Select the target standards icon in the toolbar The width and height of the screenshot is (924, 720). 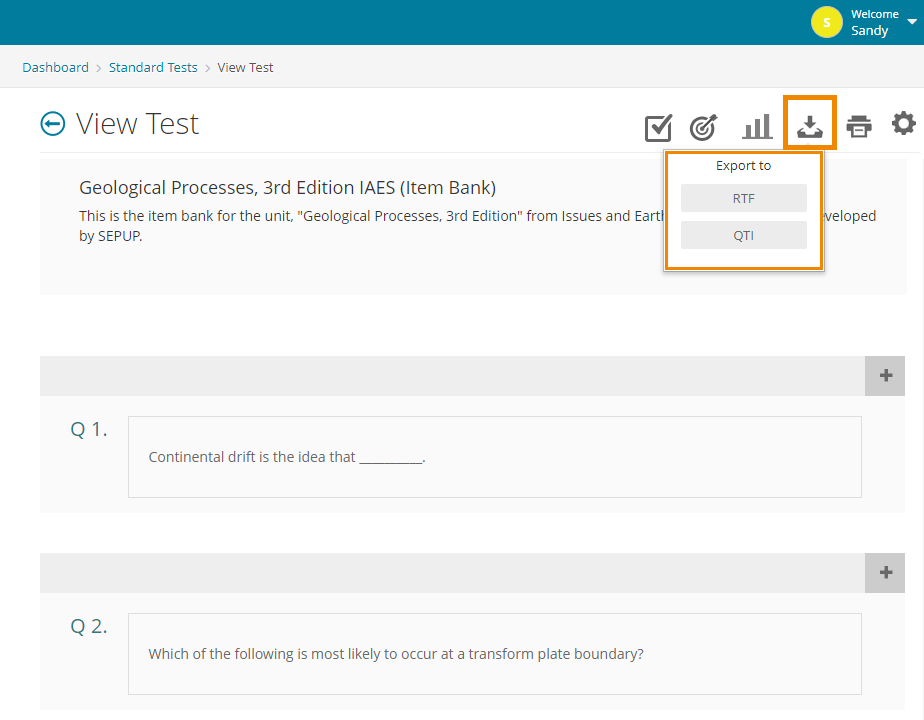coord(703,127)
